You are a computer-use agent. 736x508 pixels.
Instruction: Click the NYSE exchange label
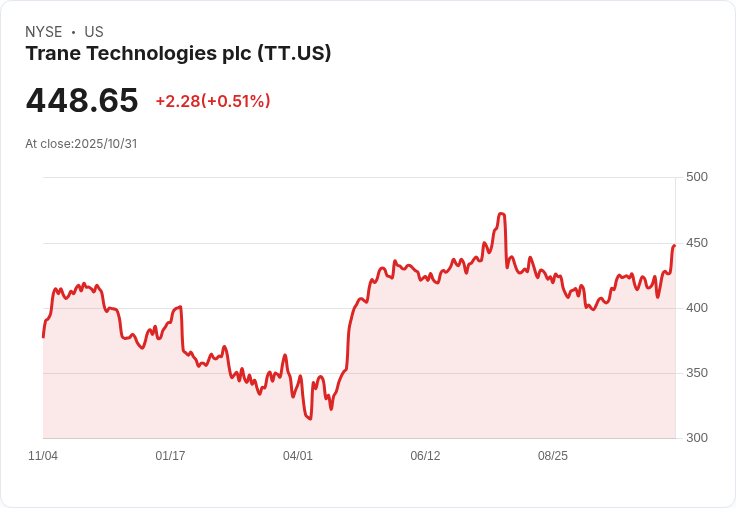click(44, 32)
